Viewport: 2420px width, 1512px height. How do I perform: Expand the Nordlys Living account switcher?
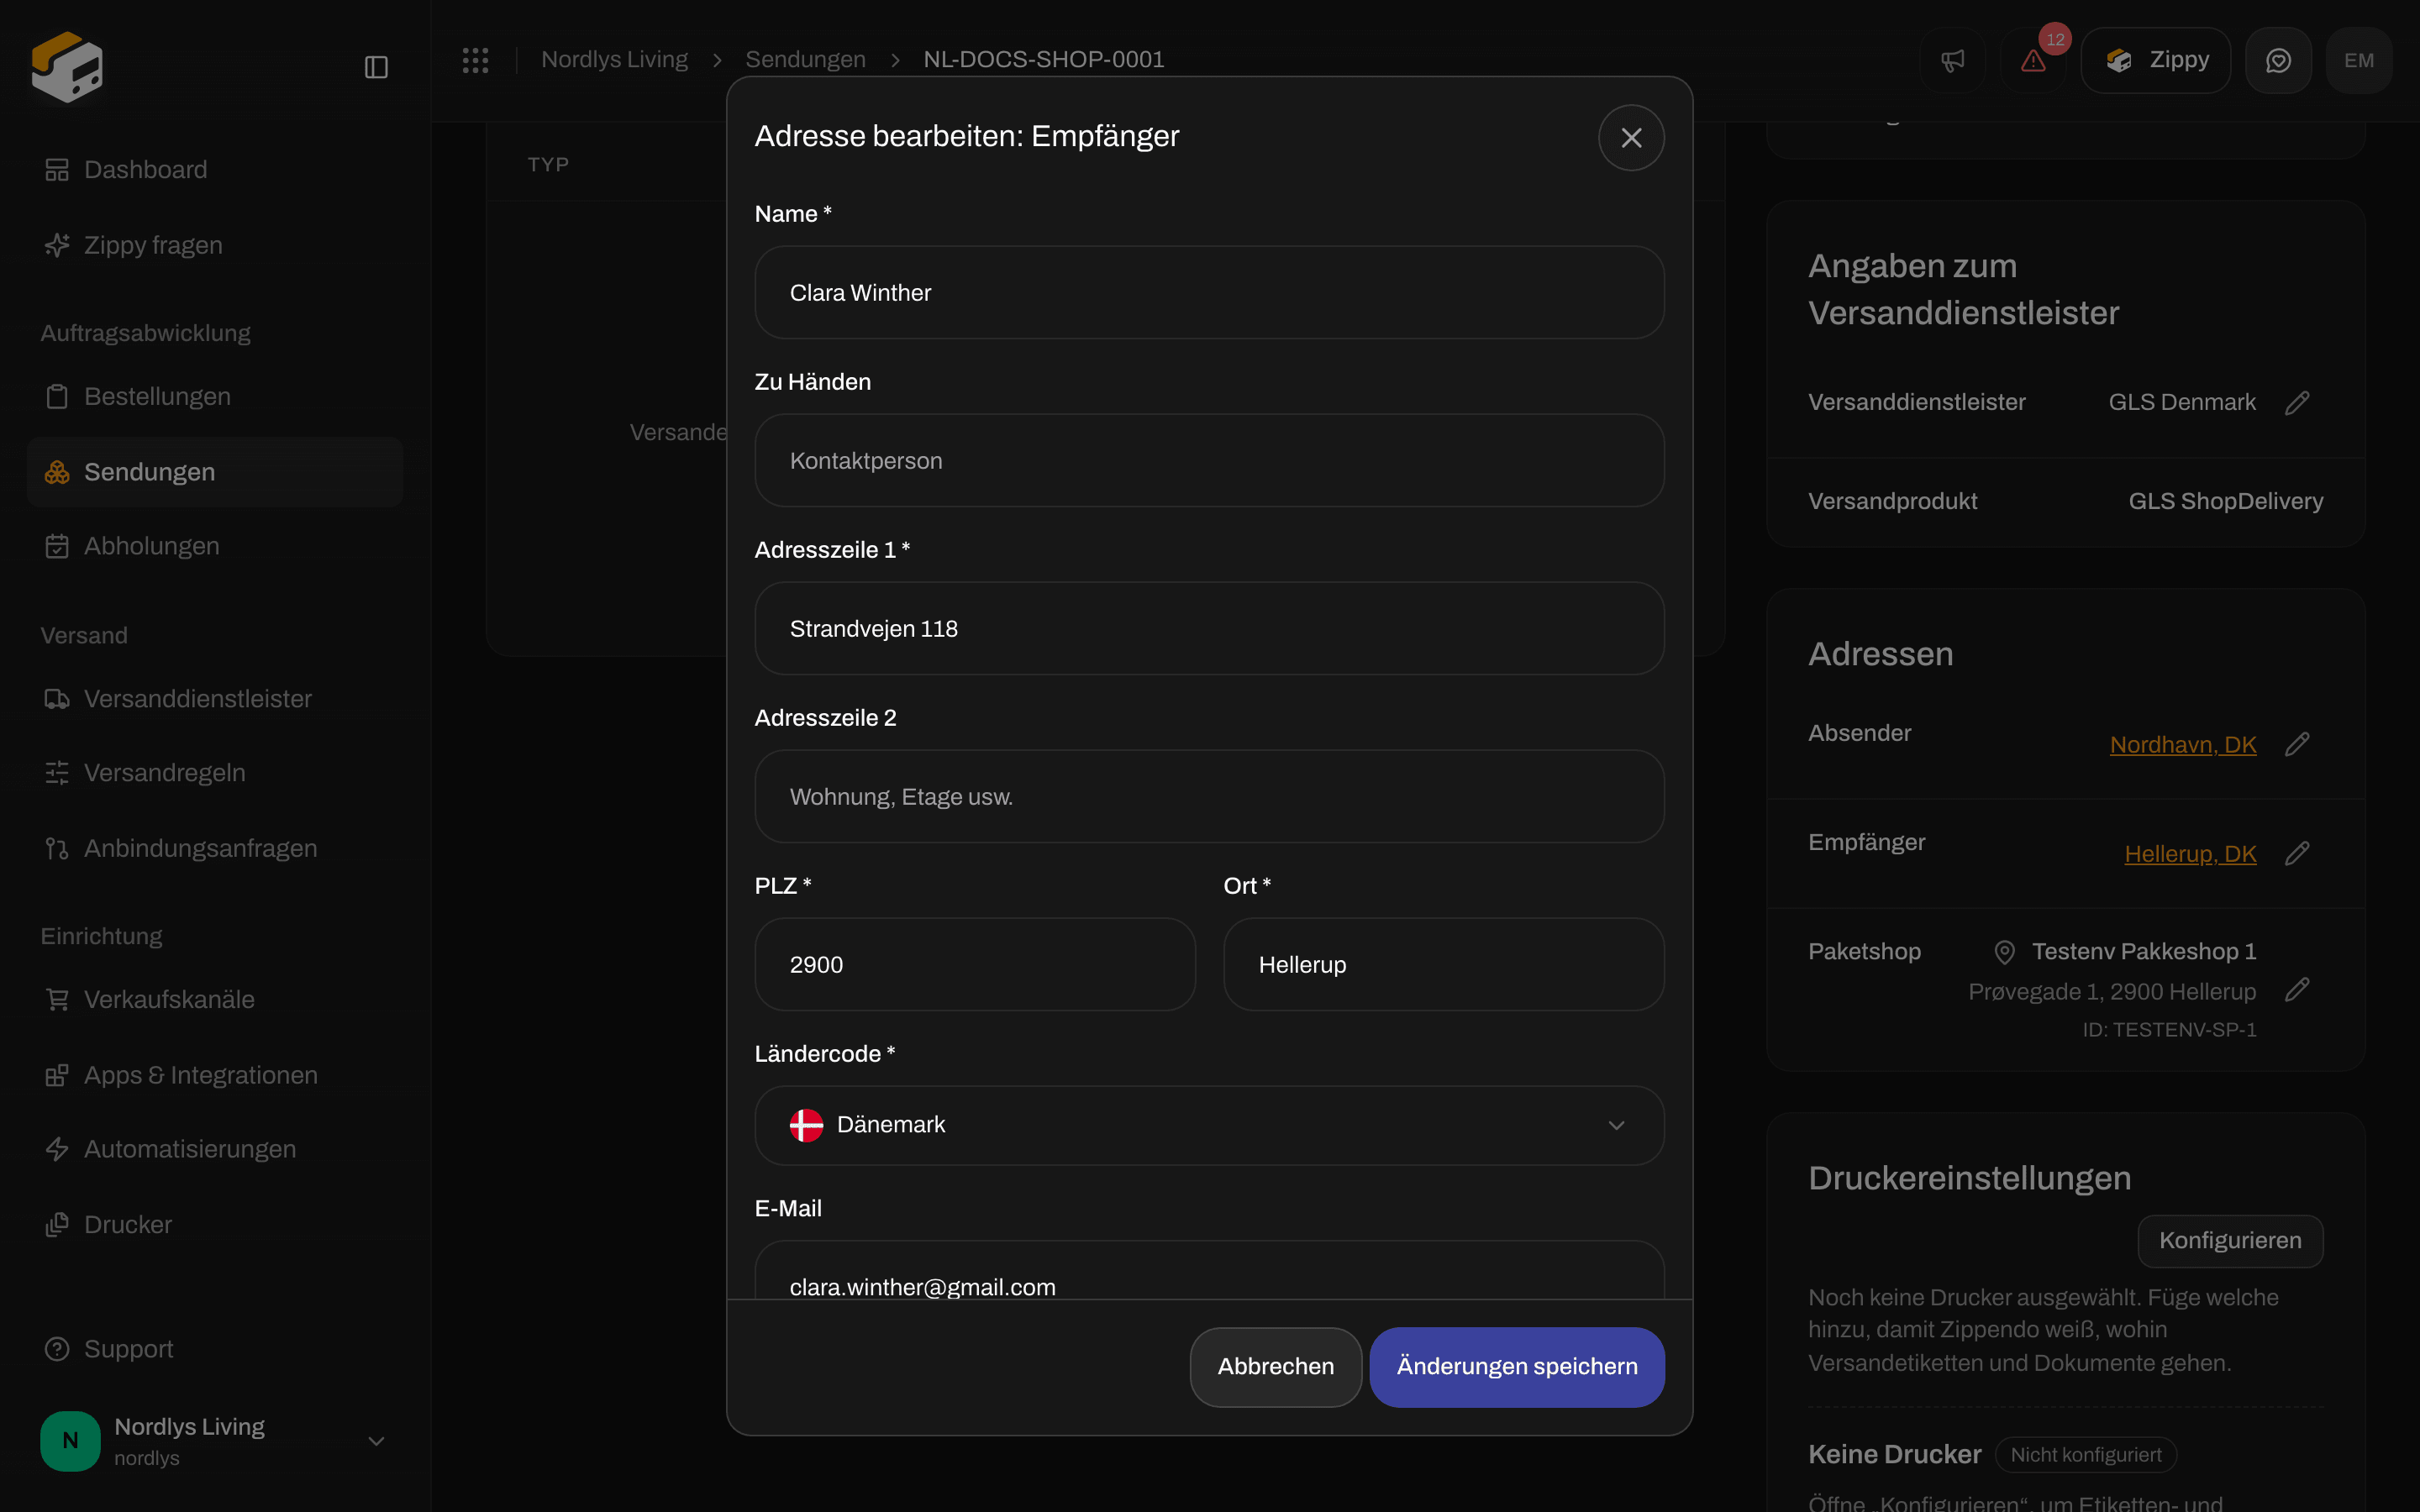[x=214, y=1441]
